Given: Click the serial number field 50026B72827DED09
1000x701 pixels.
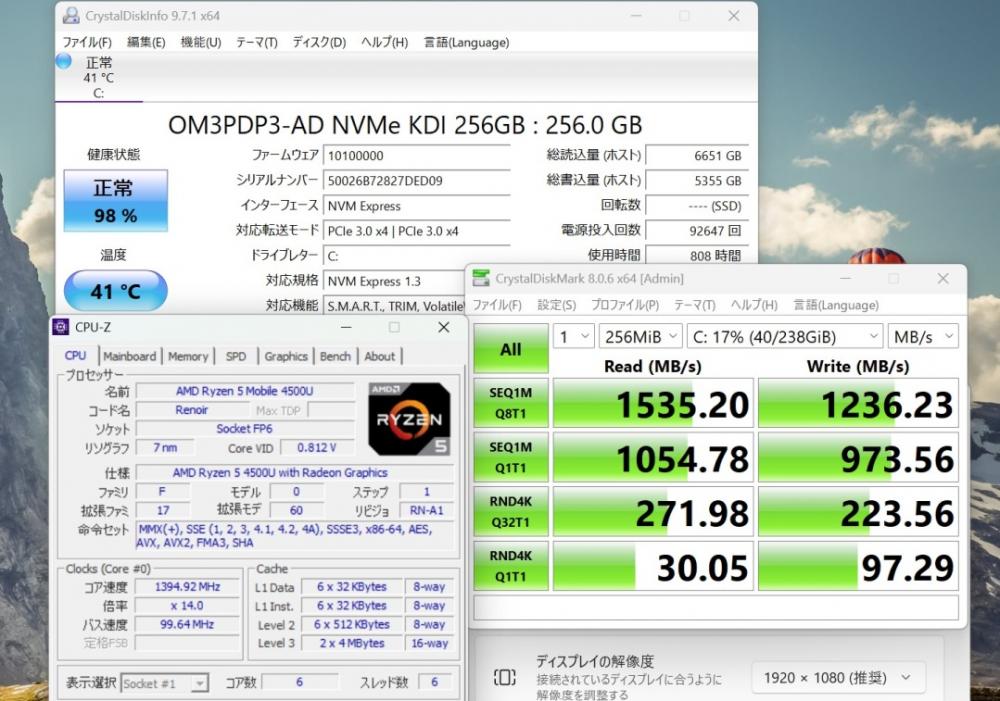Looking at the screenshot, I should pyautogui.click(x=417, y=181).
